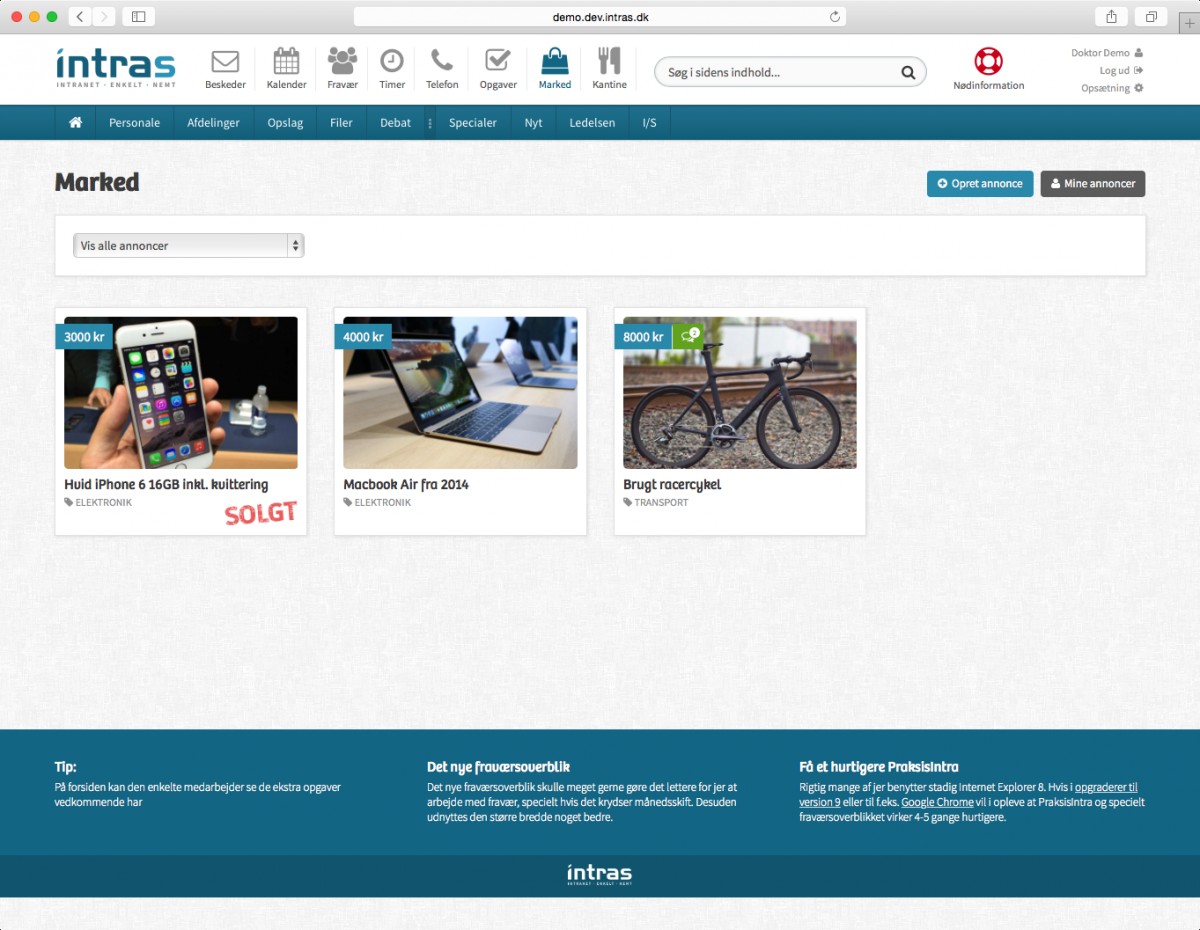The width and height of the screenshot is (1200, 930).
Task: Click the home icon in the navigation bar
Action: tap(74, 121)
